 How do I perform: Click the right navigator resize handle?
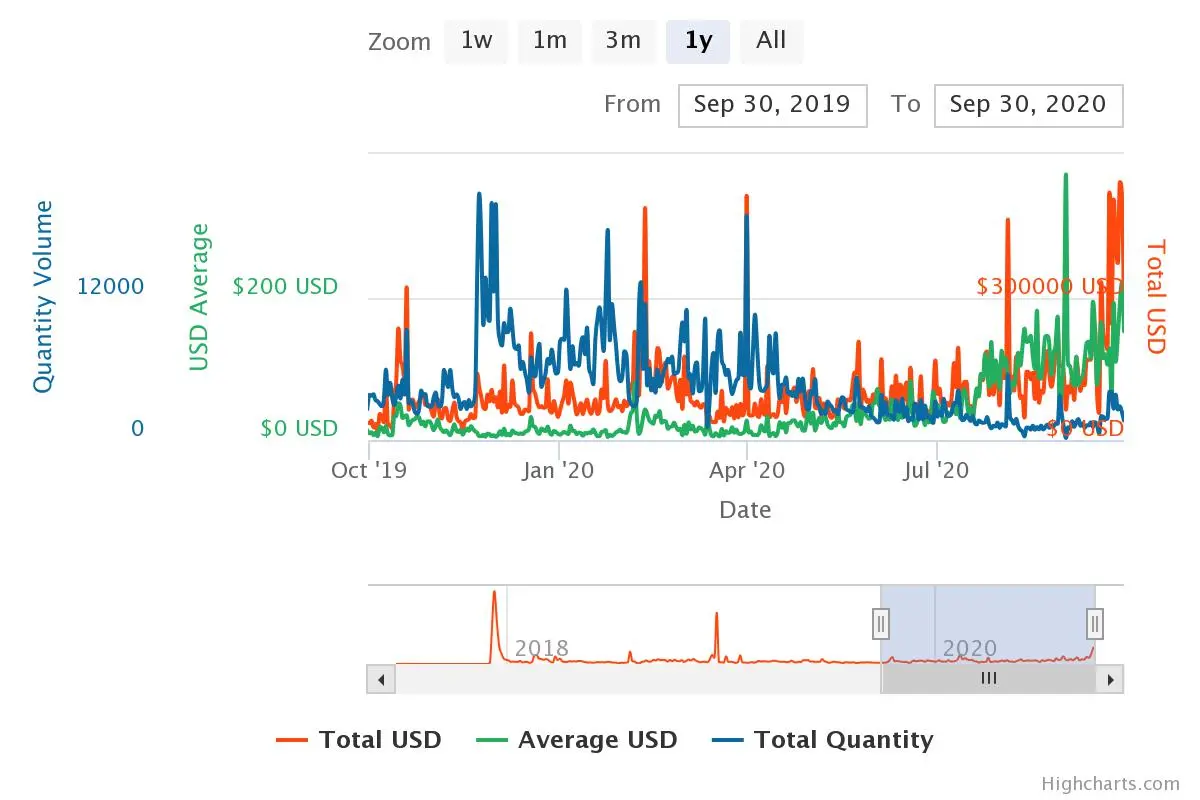coord(1094,623)
